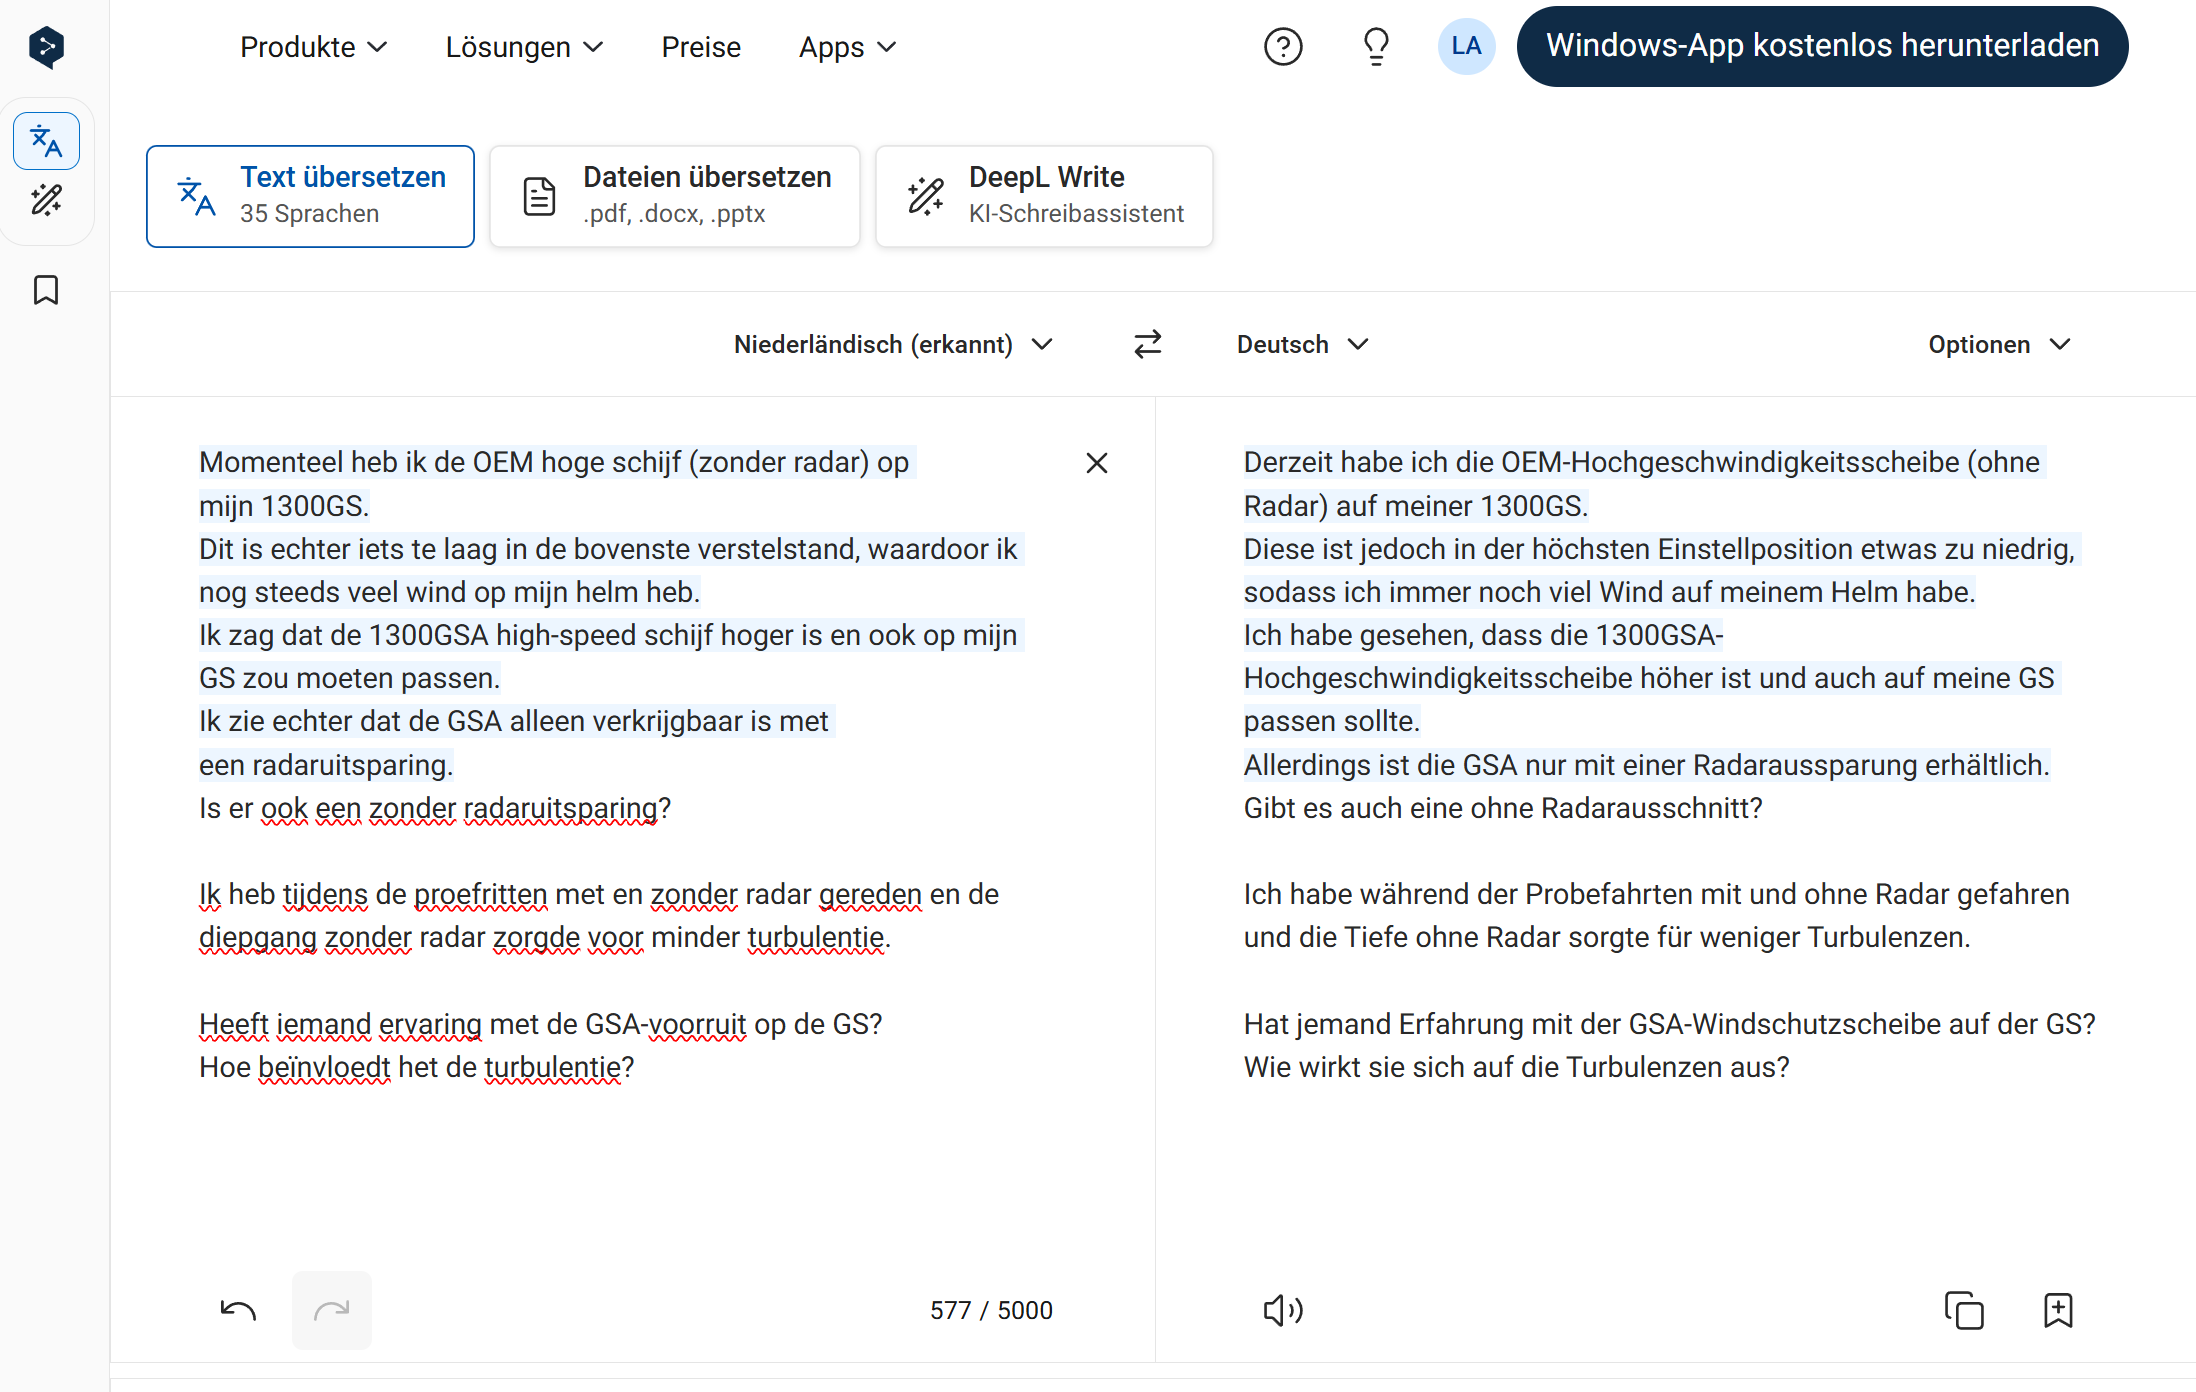Switch to Text übersetzen tab
The width and height of the screenshot is (2196, 1392).
[x=310, y=196]
